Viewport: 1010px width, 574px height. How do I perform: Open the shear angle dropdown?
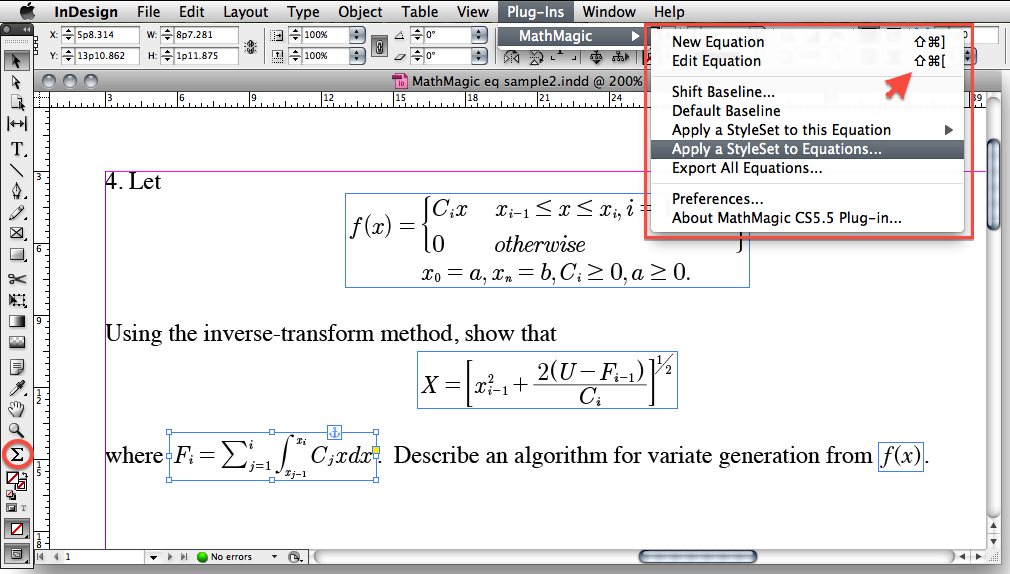coord(479,56)
